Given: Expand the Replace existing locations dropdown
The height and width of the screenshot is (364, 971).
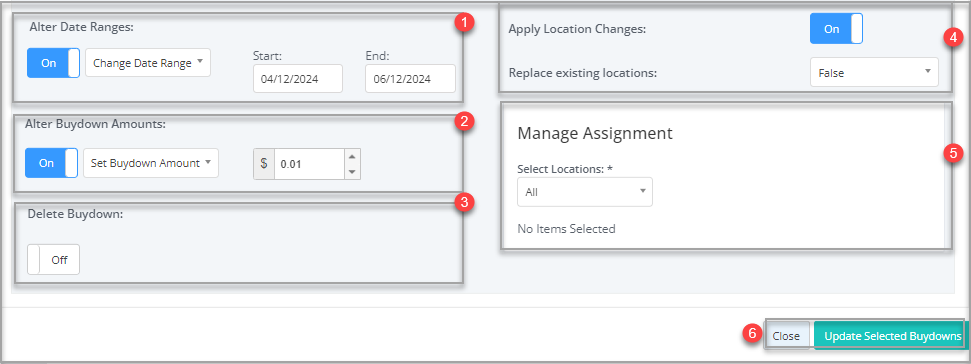Looking at the screenshot, I should click(x=874, y=72).
